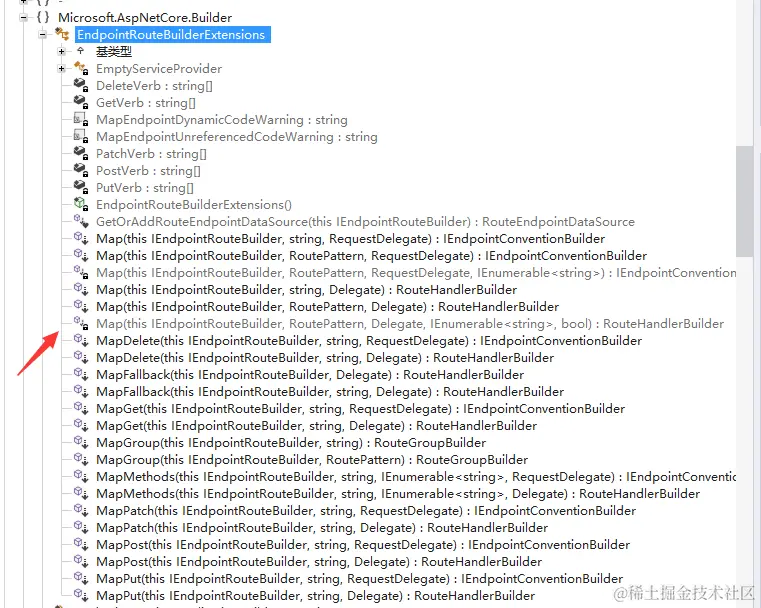The width and height of the screenshot is (761, 608).
Task: Click the method icon for MapPatch returning IEndpointConventionBuilder
Action: pyautogui.click(x=81, y=510)
